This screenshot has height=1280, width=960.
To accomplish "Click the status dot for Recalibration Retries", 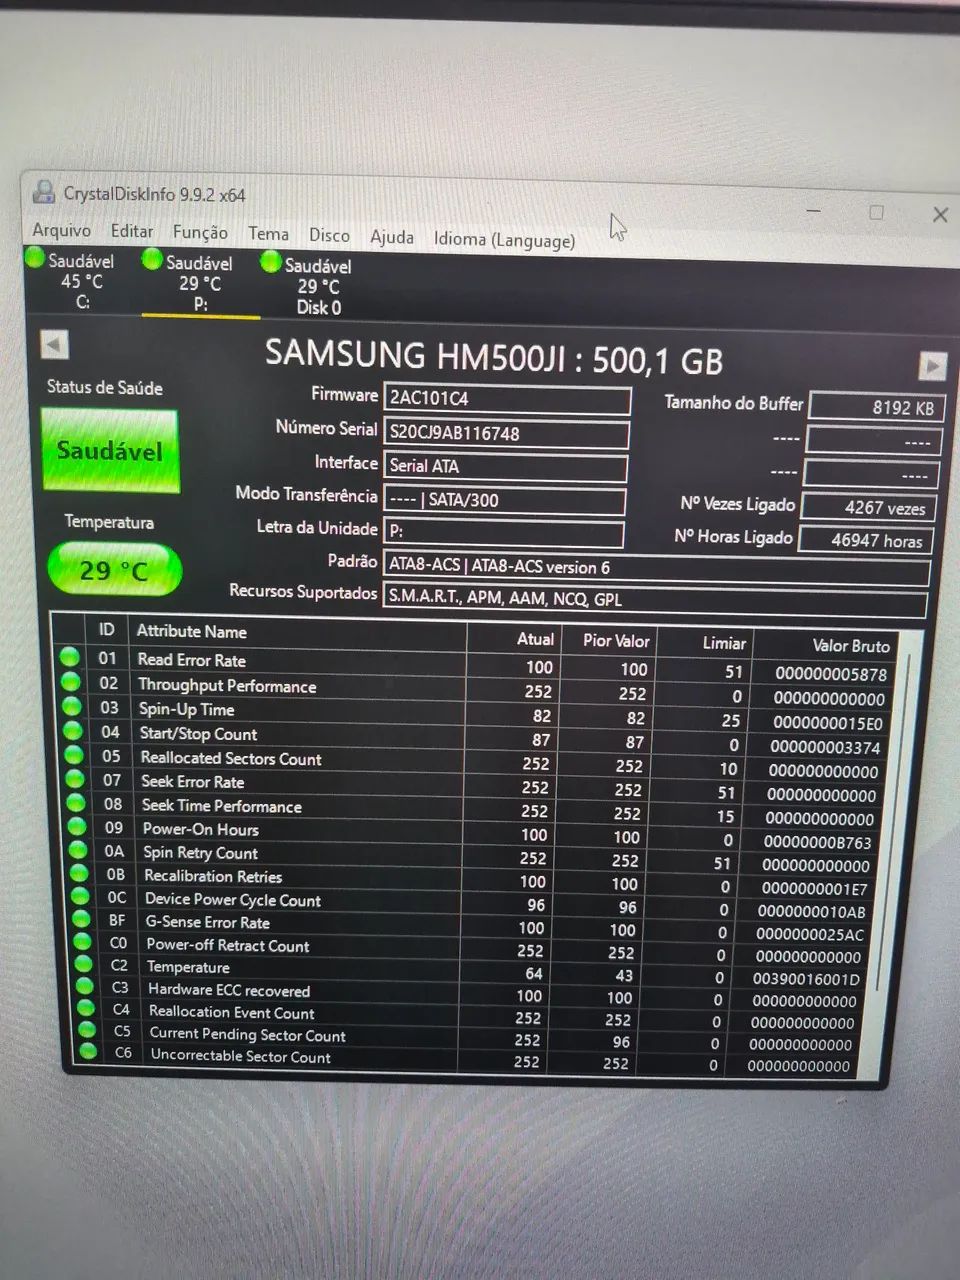I will coord(80,873).
